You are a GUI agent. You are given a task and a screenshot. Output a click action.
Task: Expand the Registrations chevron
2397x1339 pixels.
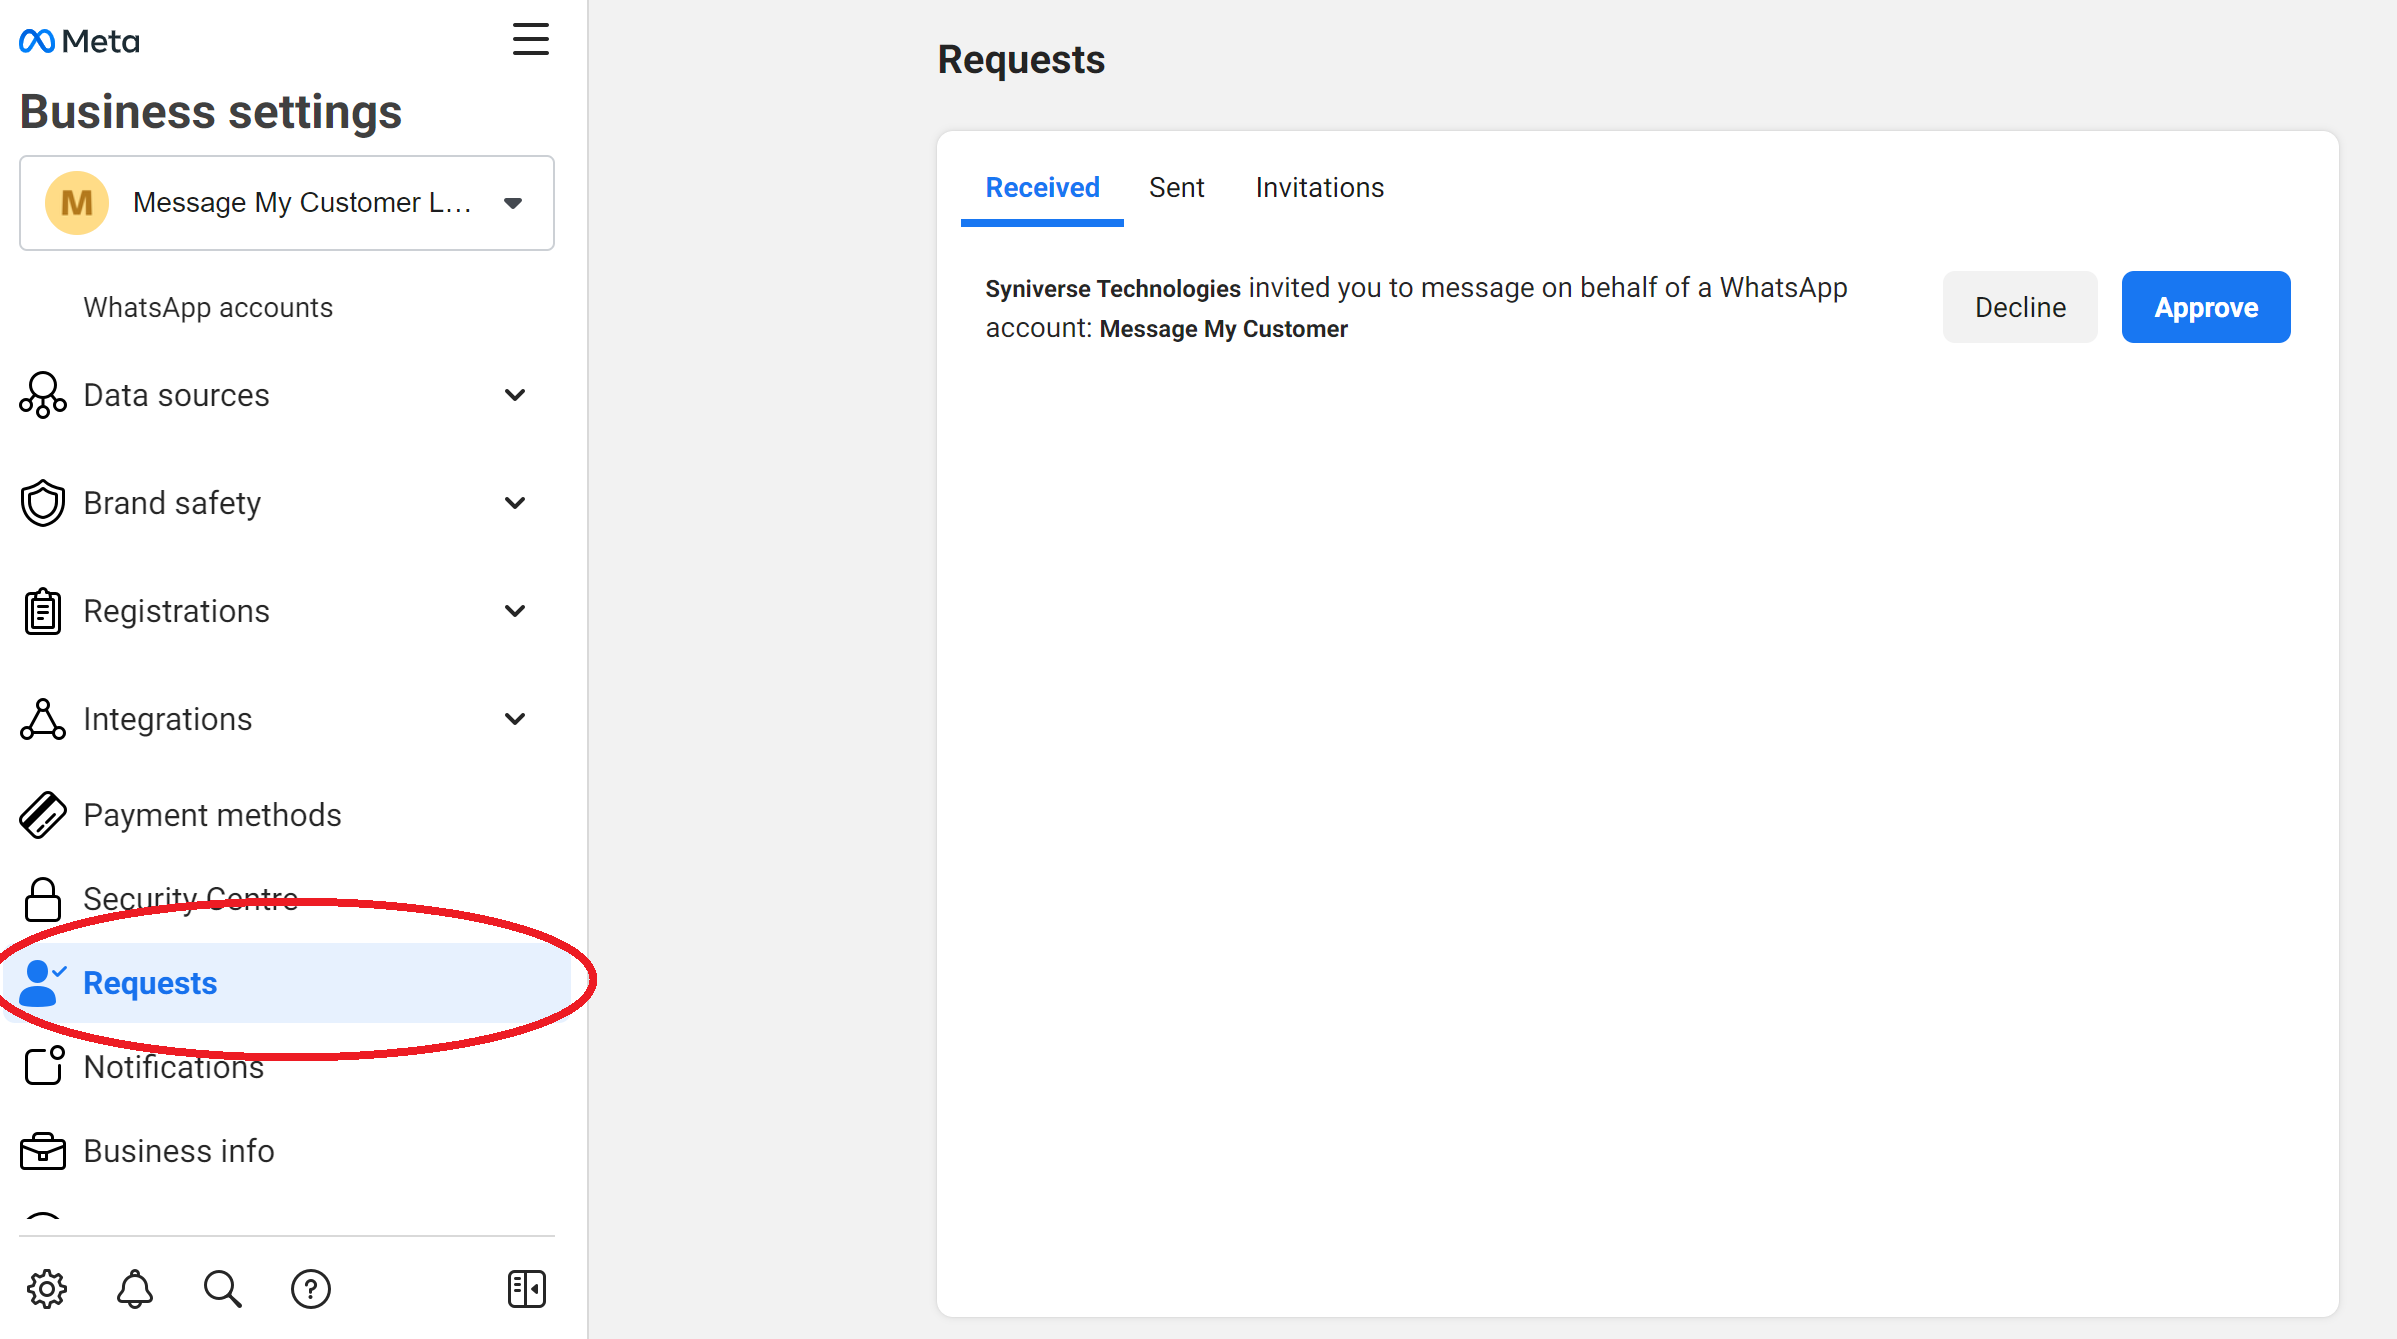tap(515, 611)
